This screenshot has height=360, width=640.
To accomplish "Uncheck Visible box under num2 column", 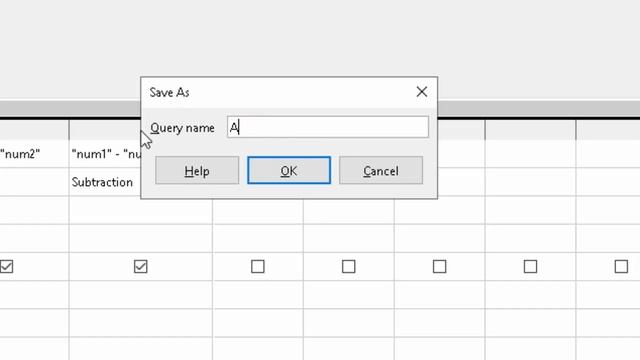I will click(7, 267).
